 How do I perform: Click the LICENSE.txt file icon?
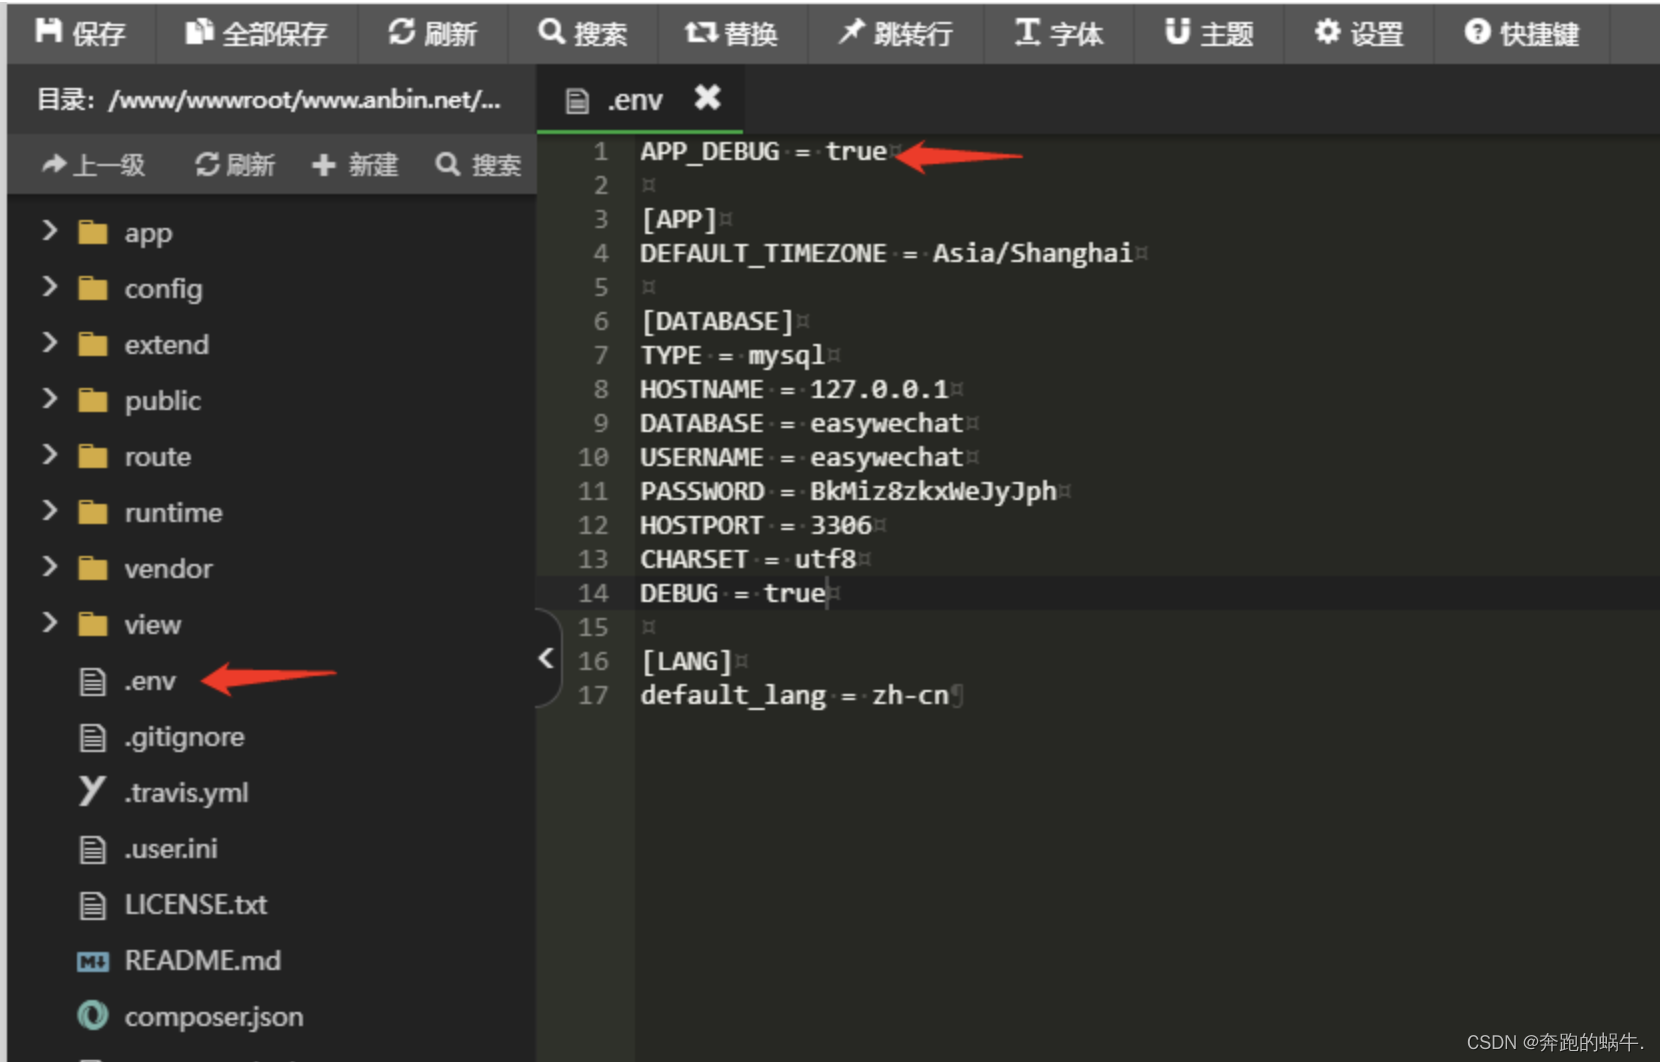[93, 906]
